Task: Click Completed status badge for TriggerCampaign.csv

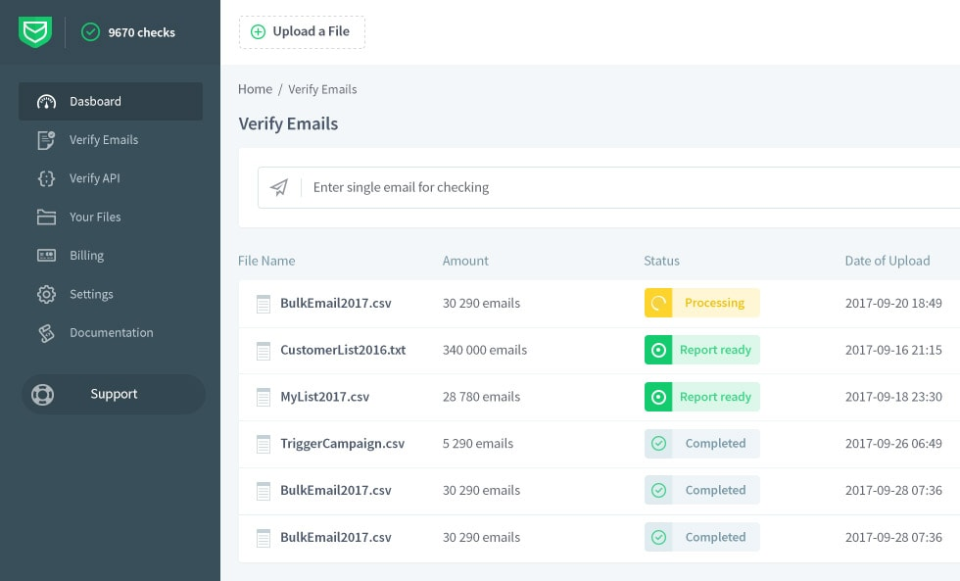Action: tap(702, 444)
